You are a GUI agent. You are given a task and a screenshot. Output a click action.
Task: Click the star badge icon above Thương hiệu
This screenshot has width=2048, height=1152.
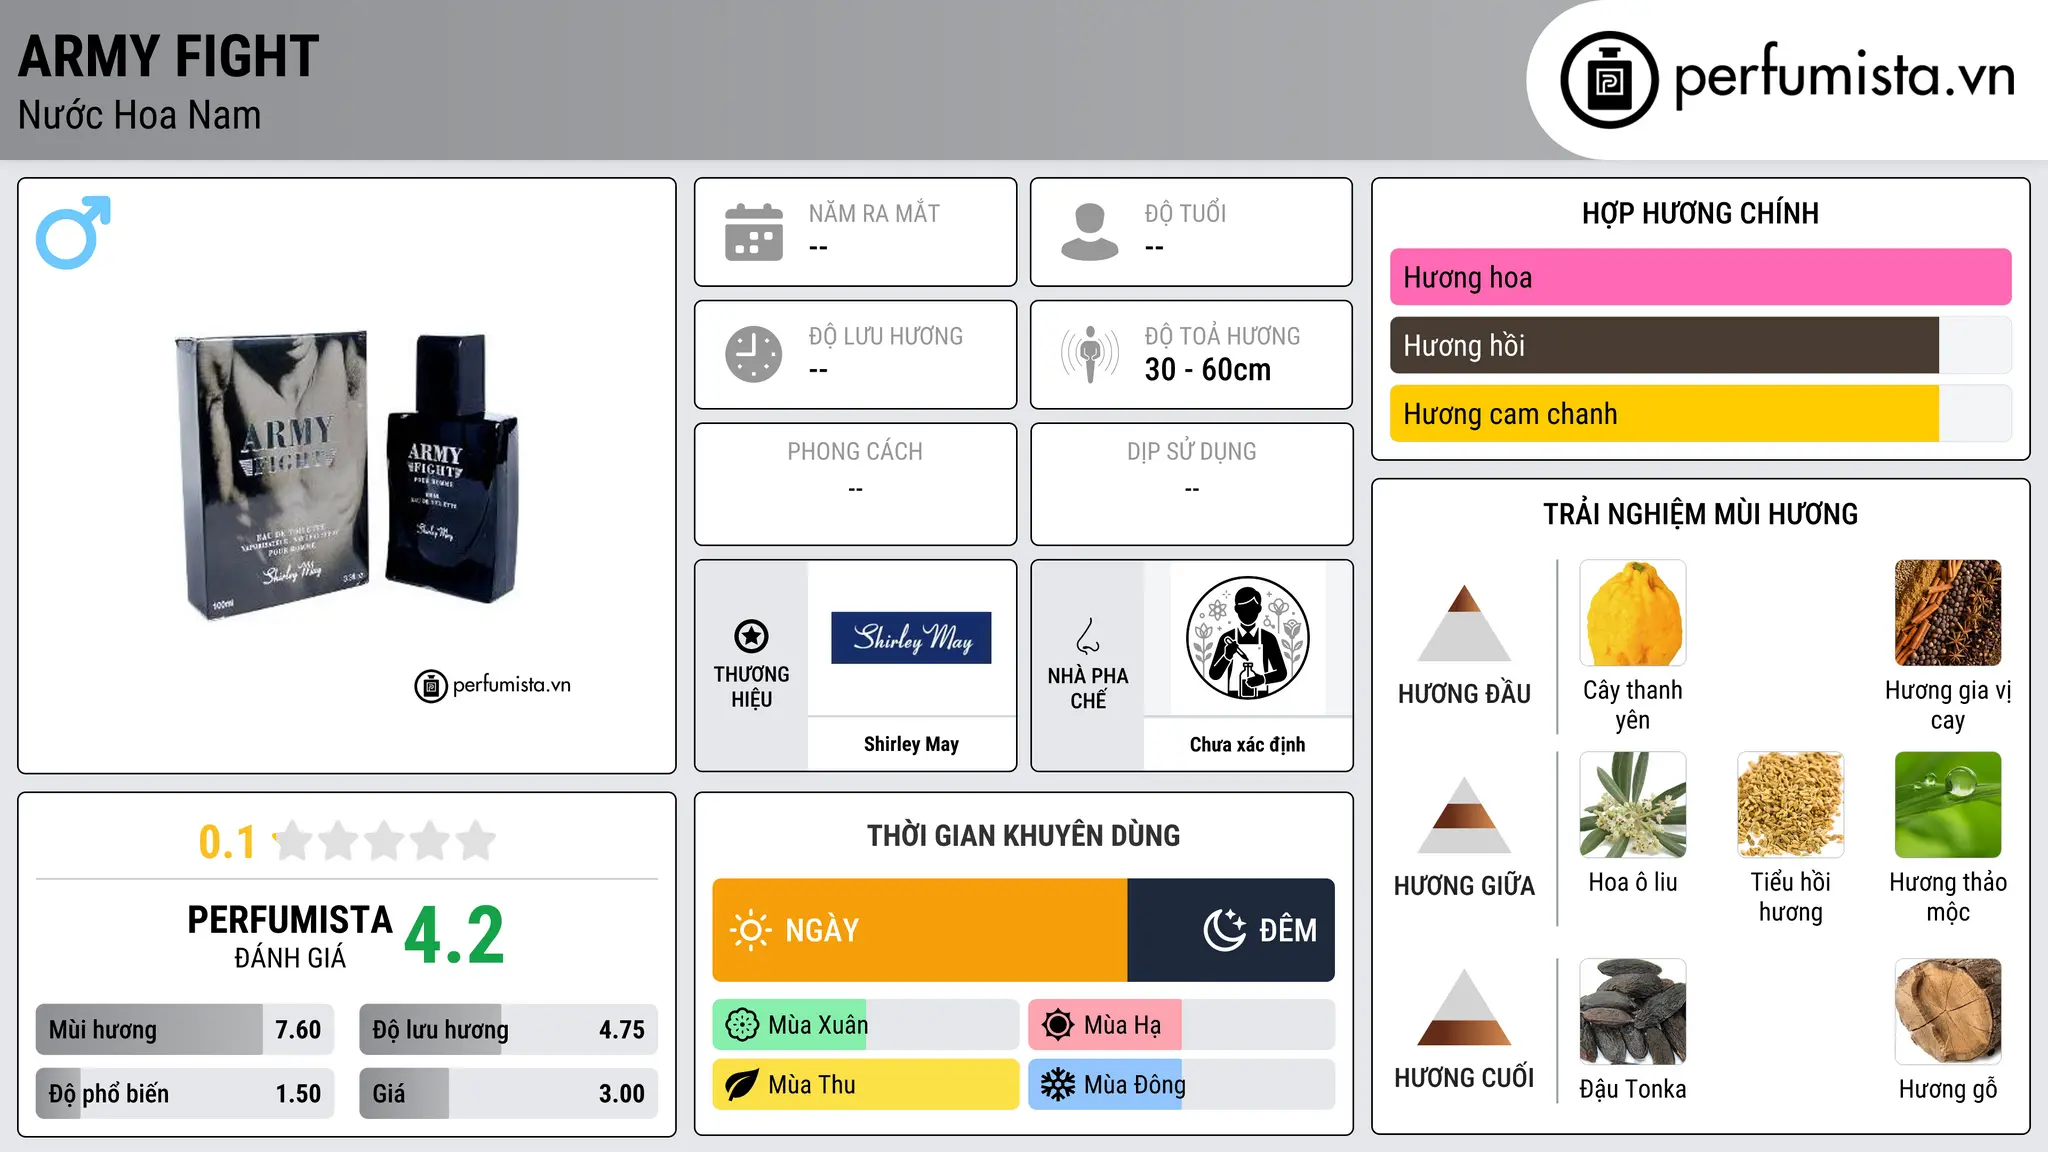pos(751,636)
